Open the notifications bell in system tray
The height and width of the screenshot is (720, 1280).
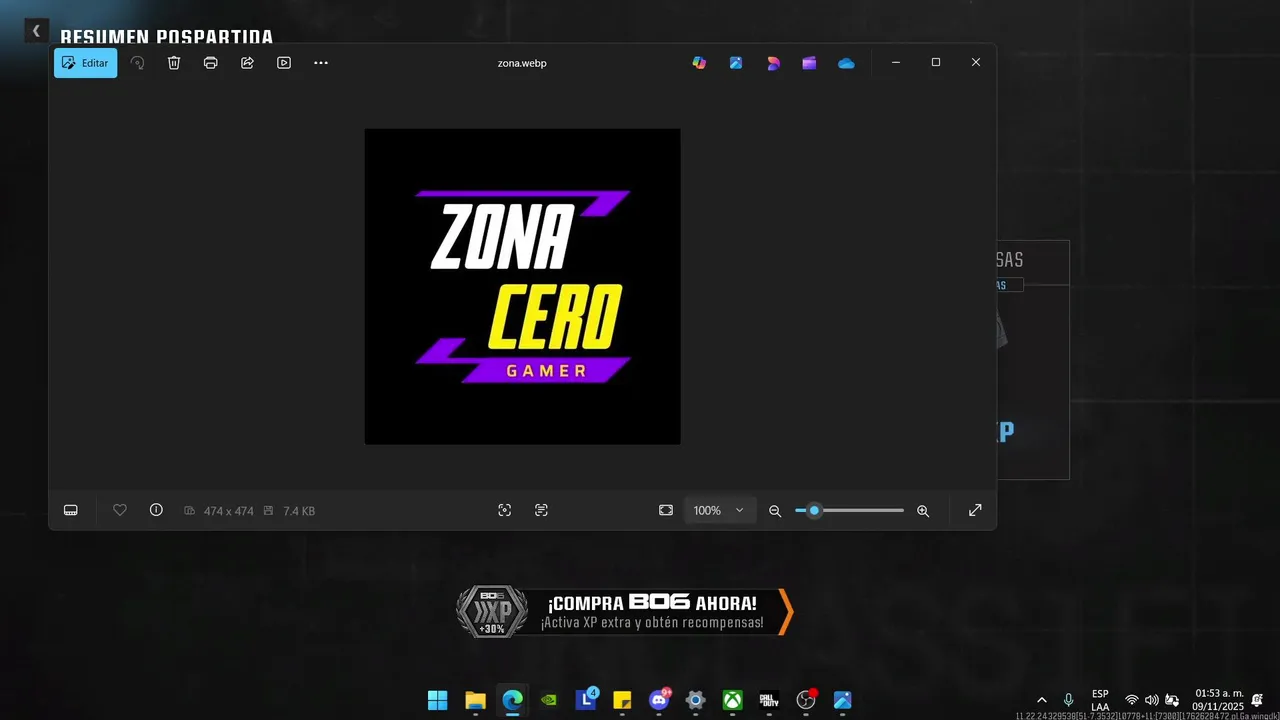(x=1257, y=700)
